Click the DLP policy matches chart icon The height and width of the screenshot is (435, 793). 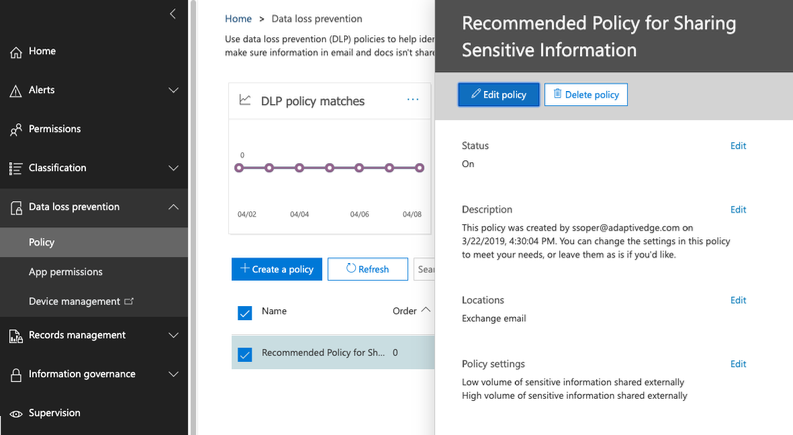(x=245, y=100)
